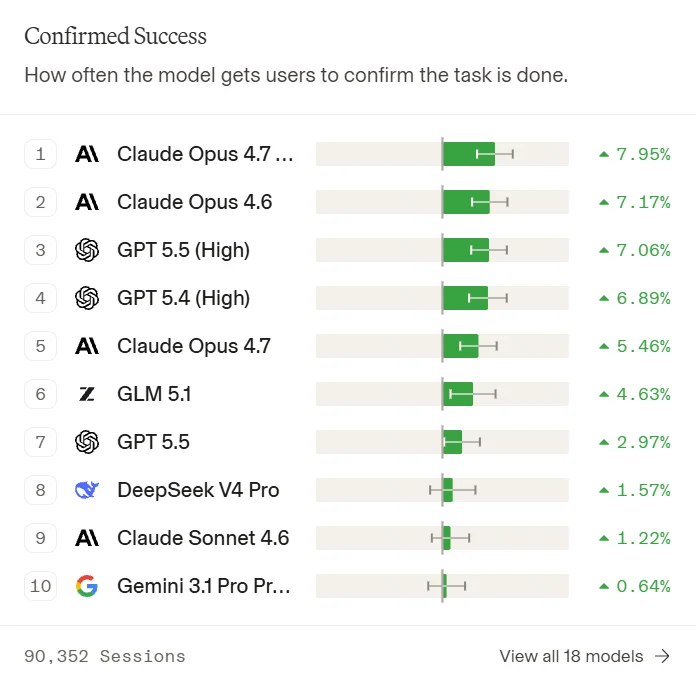Click the DeepSeek whale logo
The height and width of the screenshot is (682, 696).
87,490
